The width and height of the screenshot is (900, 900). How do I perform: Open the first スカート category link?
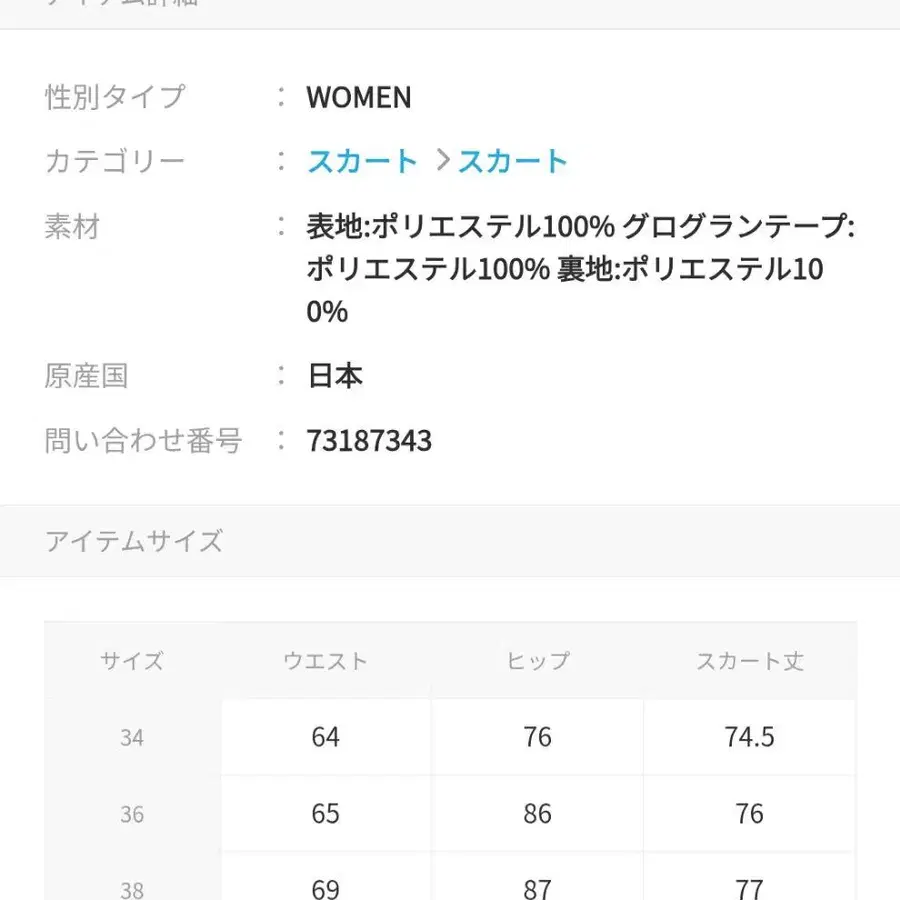(x=362, y=160)
